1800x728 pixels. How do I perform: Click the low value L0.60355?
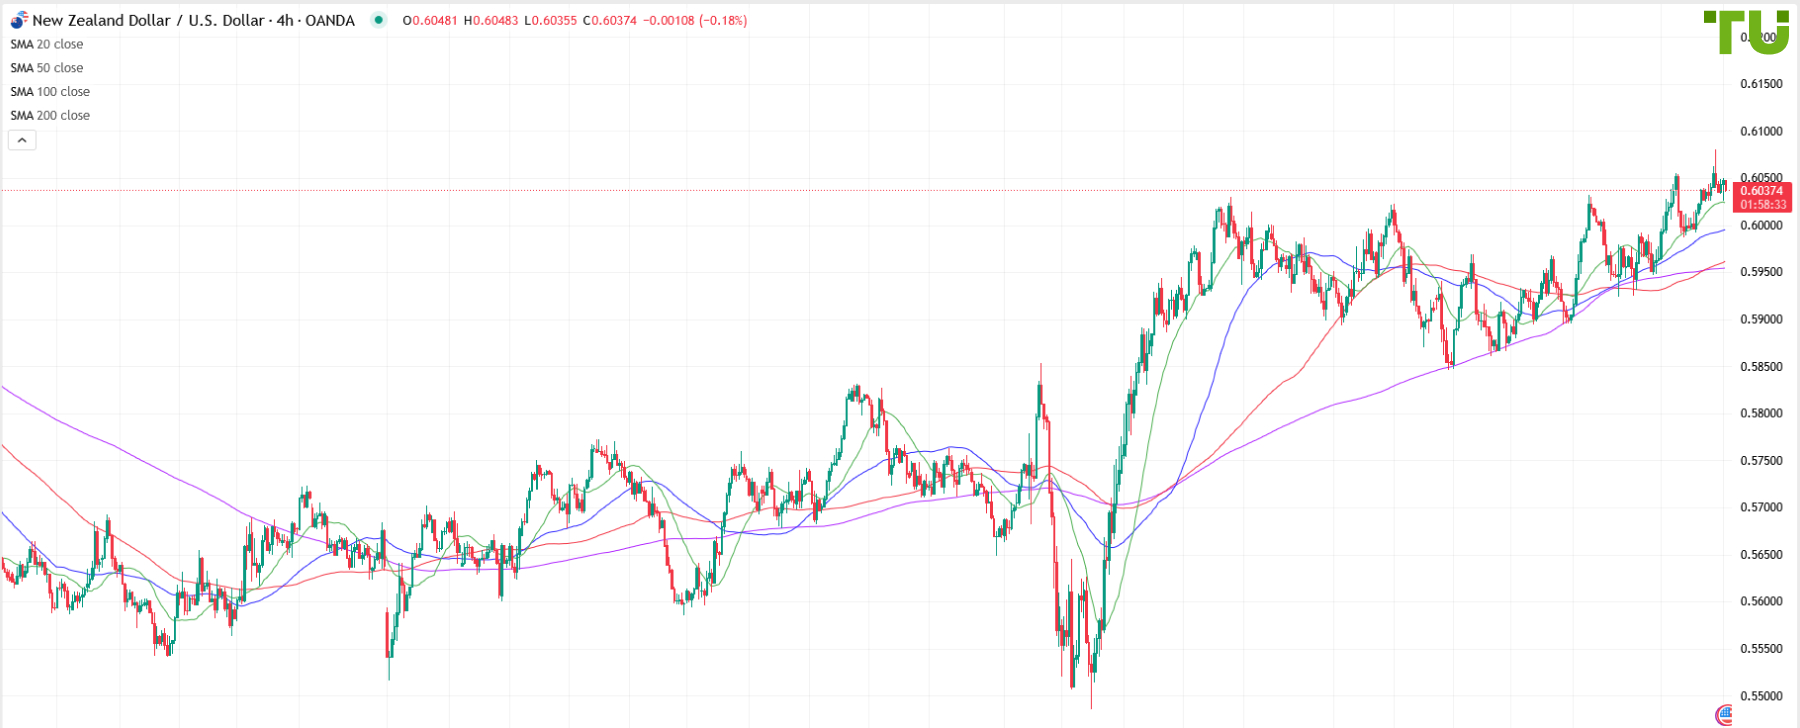[x=551, y=20]
